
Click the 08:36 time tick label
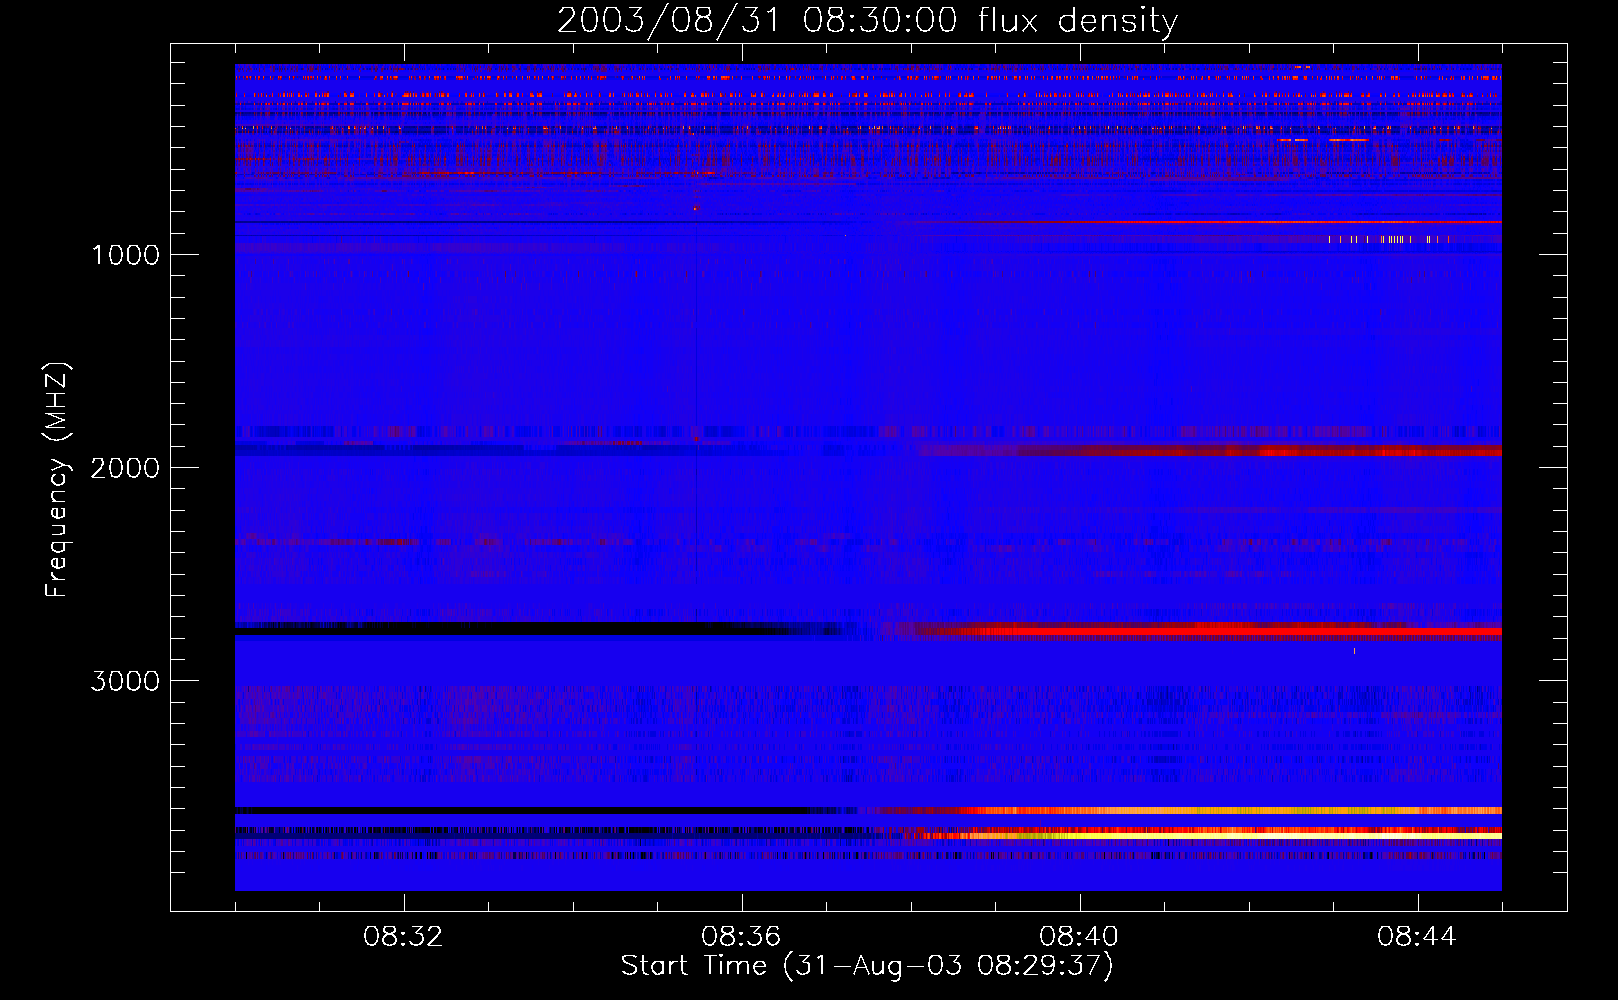(x=742, y=937)
